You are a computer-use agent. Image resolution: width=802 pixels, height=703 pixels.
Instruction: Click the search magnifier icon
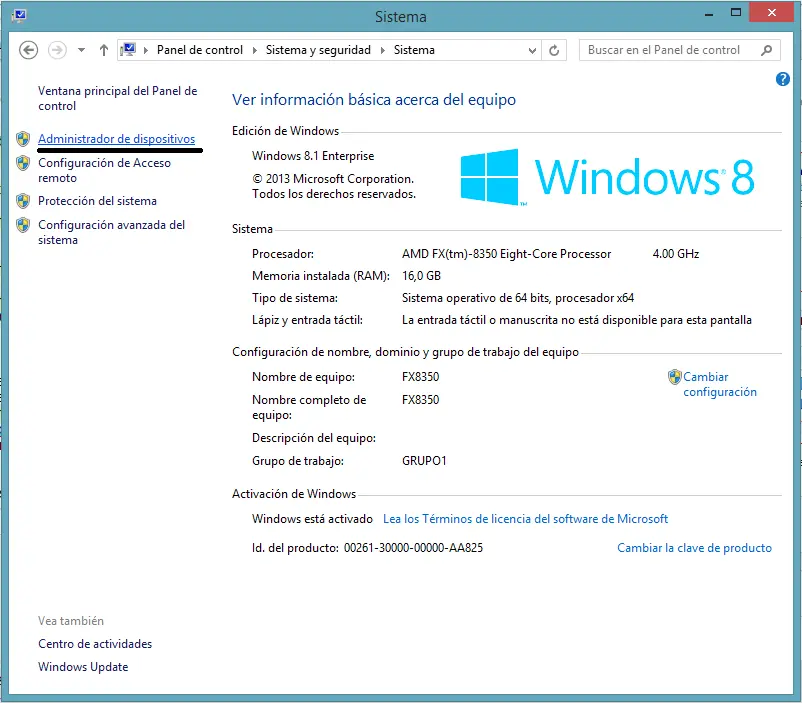click(766, 50)
